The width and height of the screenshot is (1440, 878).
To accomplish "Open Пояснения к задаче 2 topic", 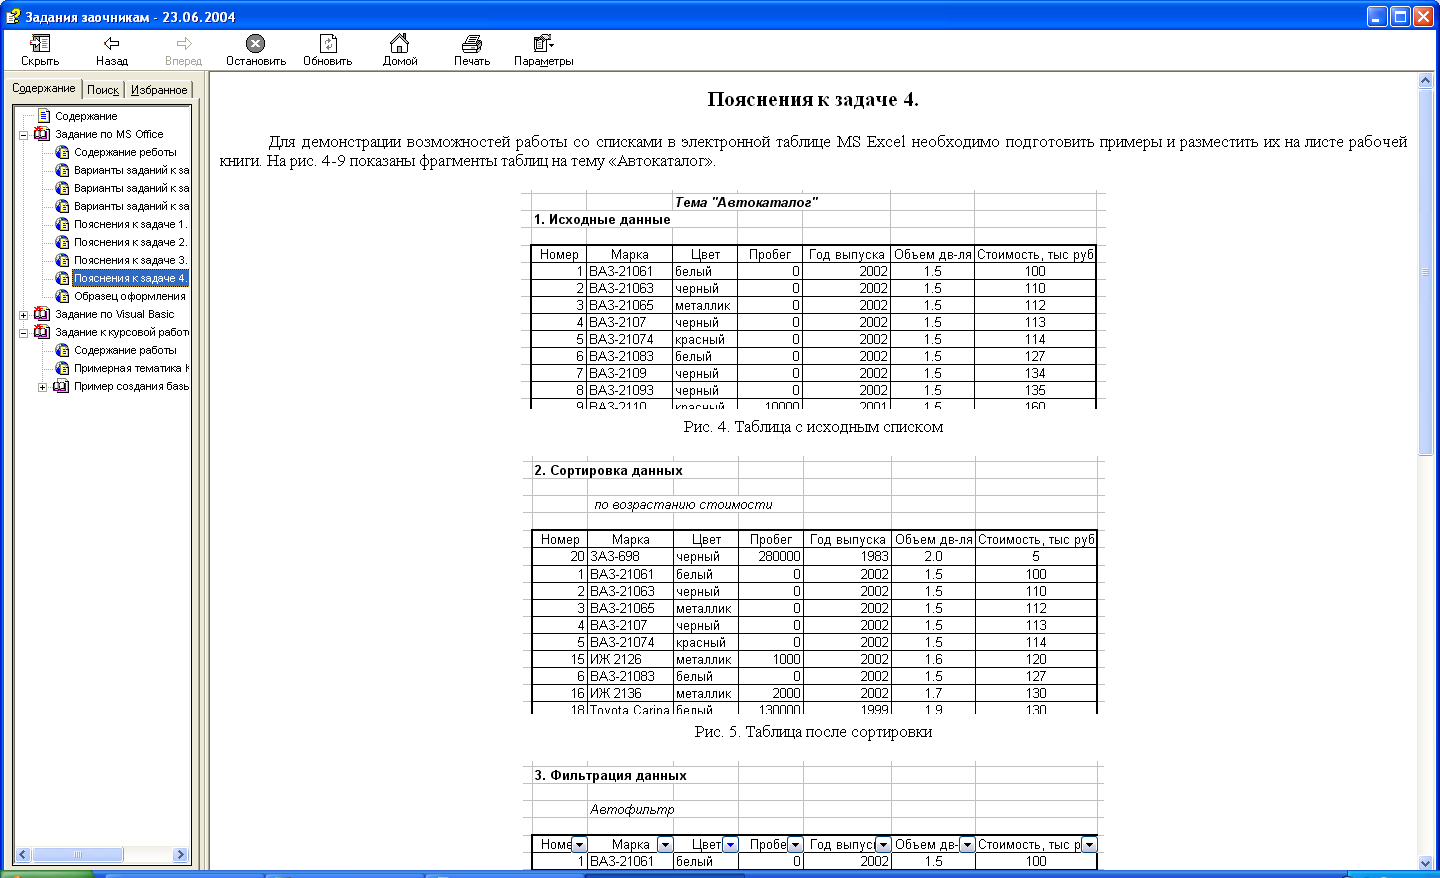I will pos(130,242).
